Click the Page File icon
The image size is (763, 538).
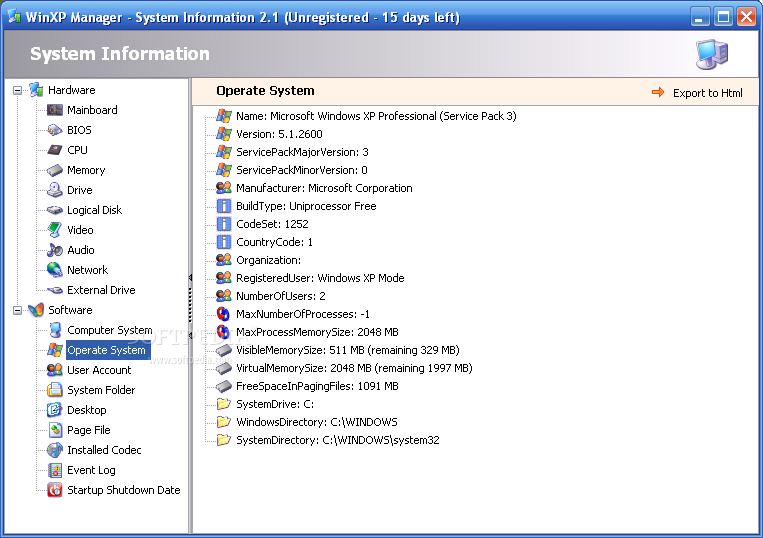click(x=55, y=430)
